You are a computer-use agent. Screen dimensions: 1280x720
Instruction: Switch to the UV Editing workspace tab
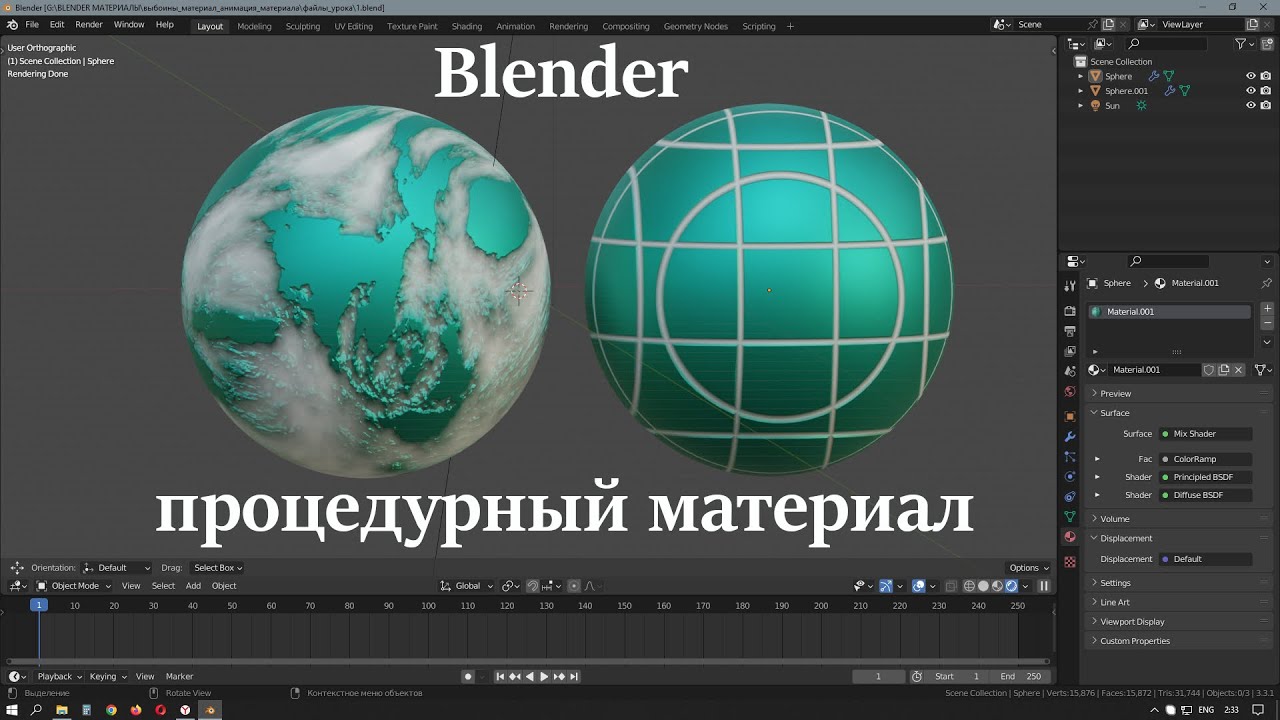tap(353, 26)
